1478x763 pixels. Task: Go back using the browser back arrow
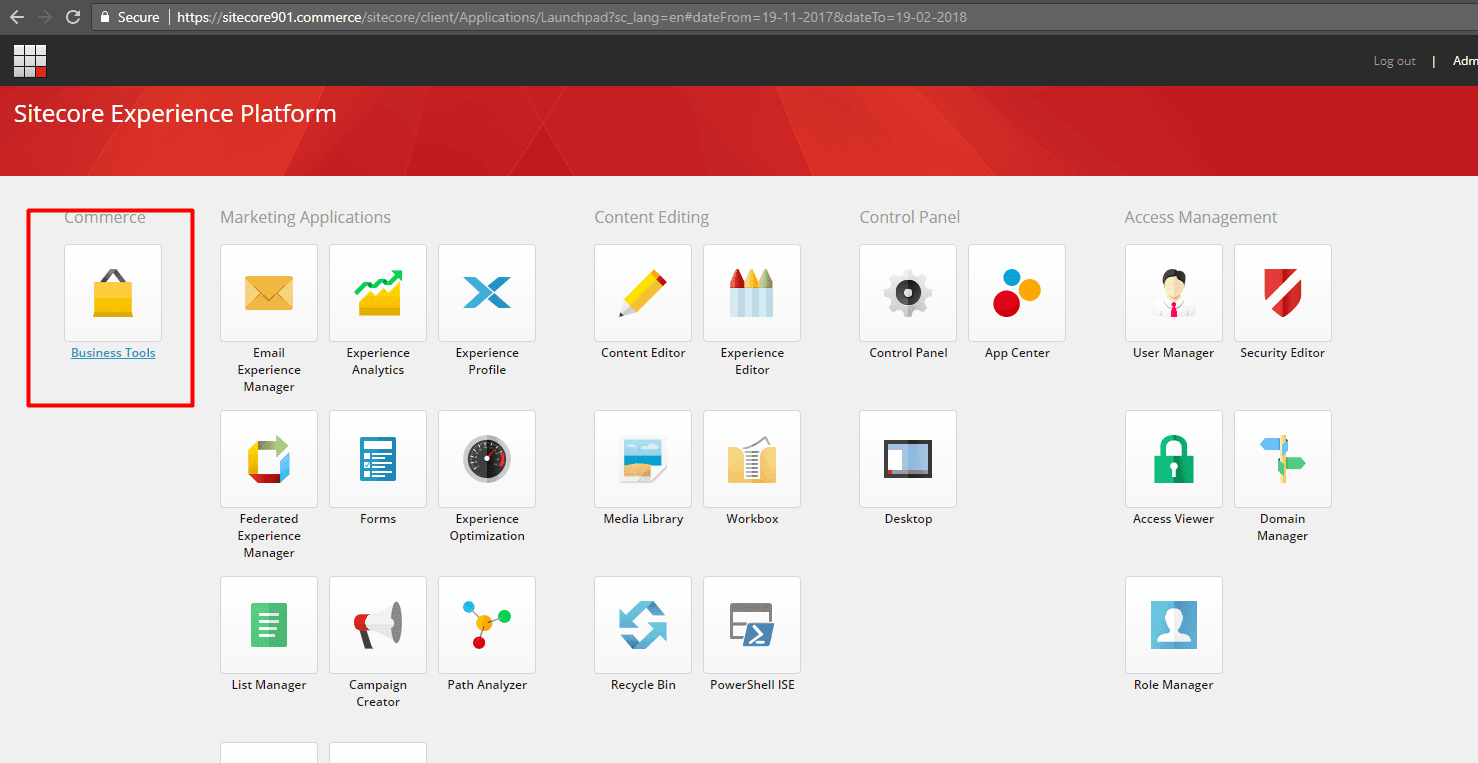click(16, 17)
